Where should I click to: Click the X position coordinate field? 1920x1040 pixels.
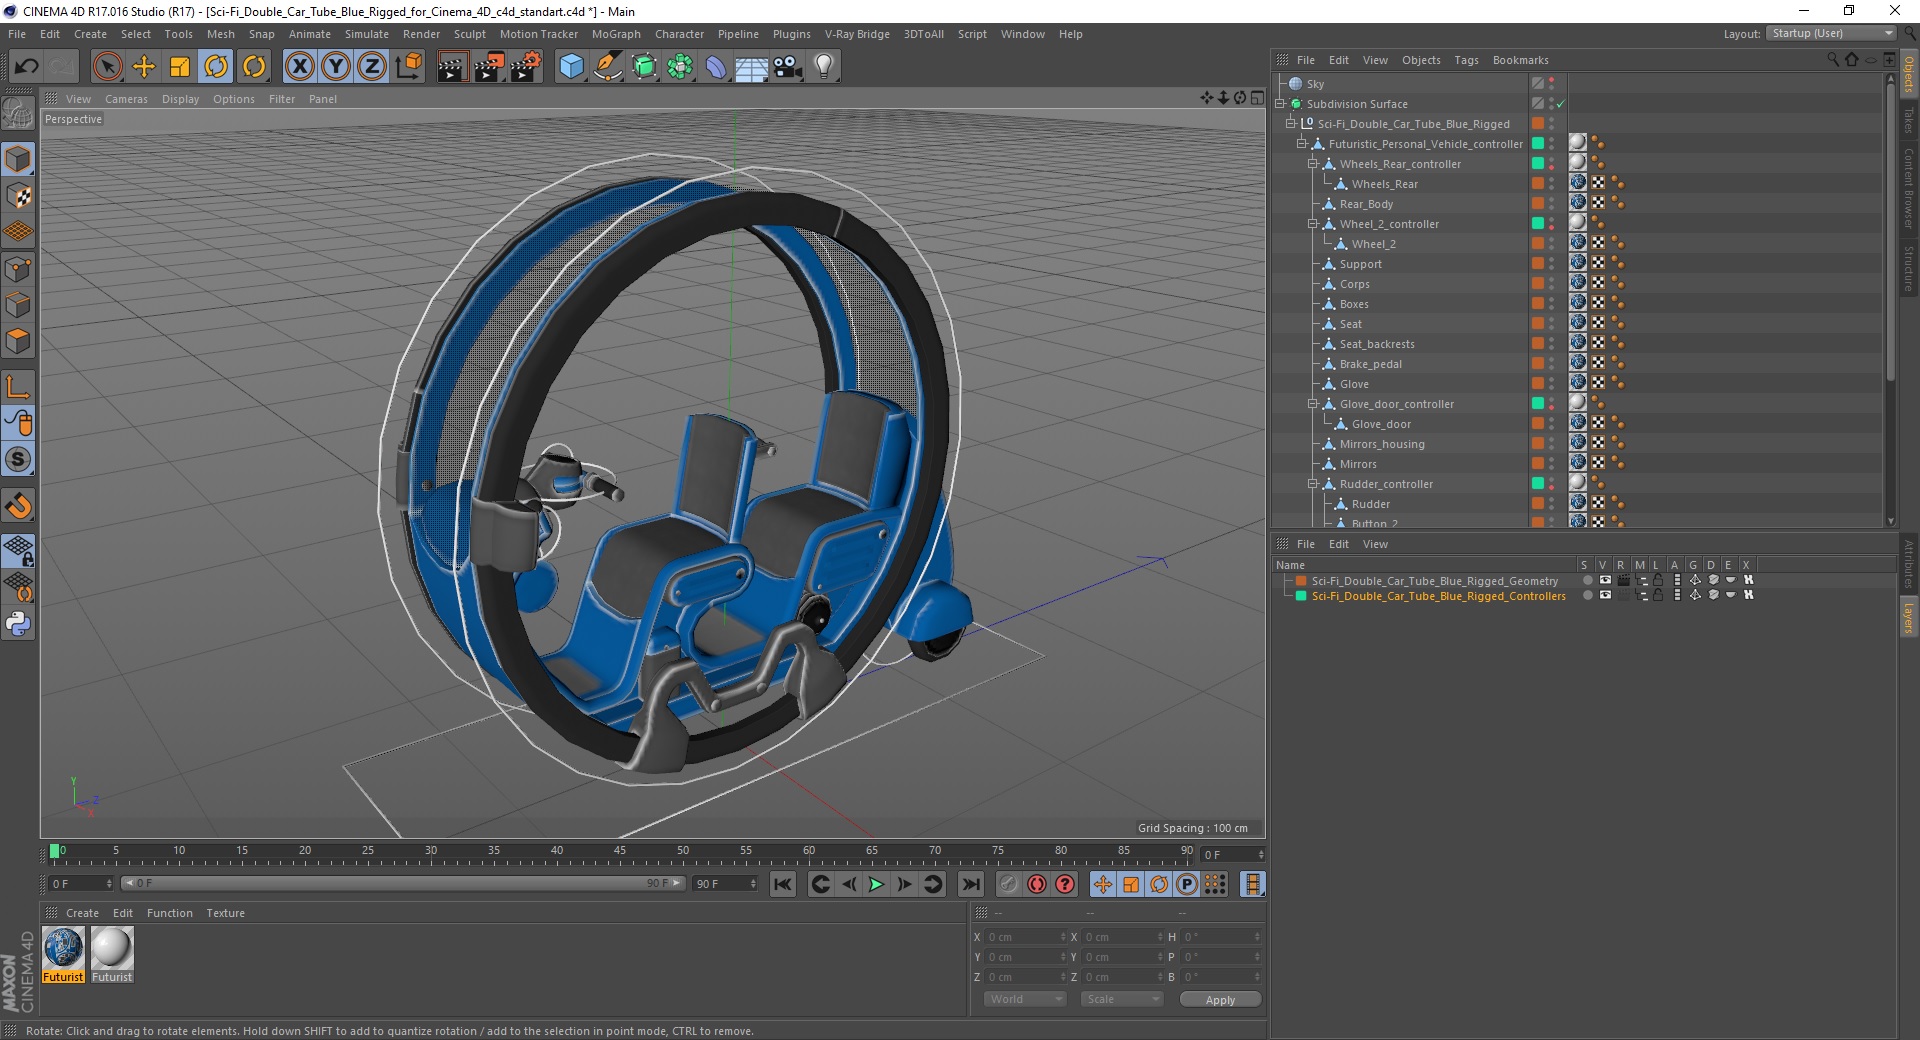[1024, 937]
